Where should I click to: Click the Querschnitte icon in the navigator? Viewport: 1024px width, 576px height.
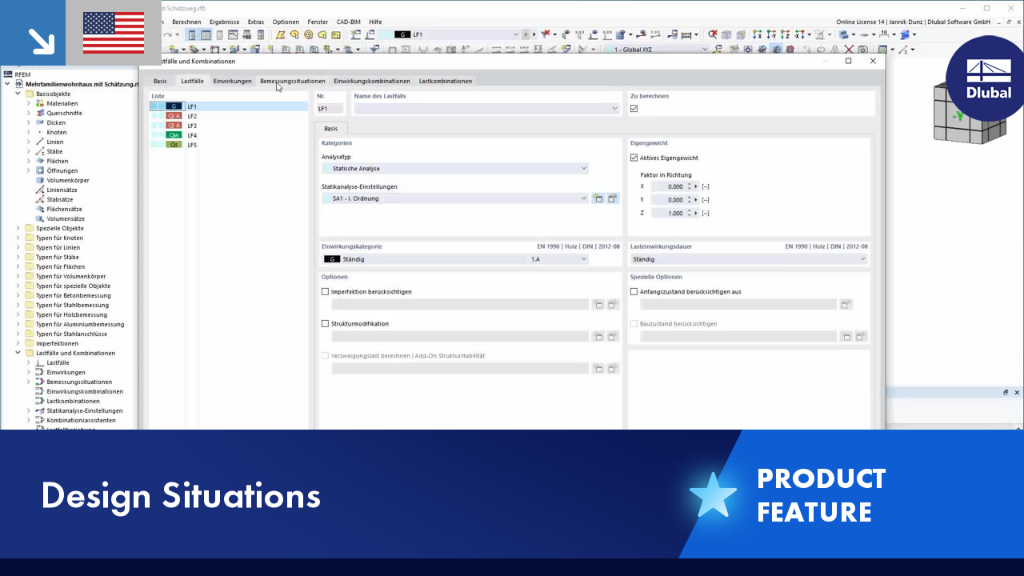(40, 113)
